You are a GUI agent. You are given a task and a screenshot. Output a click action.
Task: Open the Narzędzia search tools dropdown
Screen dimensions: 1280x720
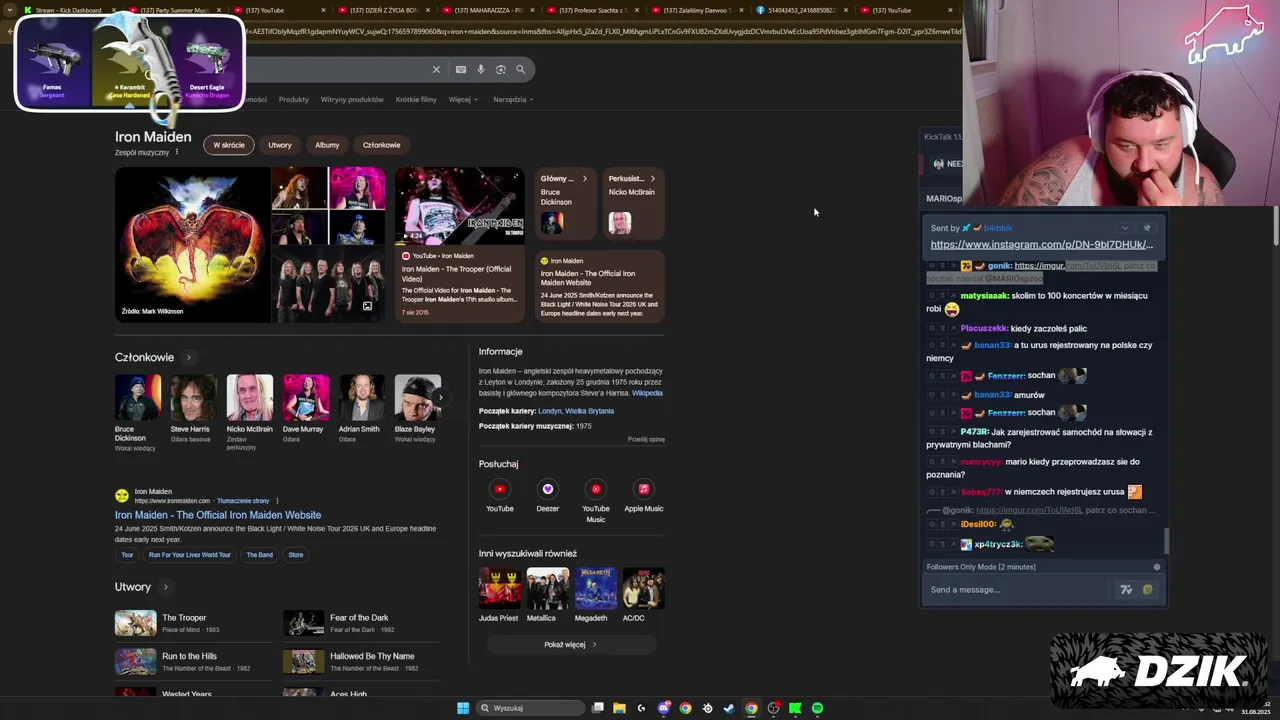[x=513, y=99]
